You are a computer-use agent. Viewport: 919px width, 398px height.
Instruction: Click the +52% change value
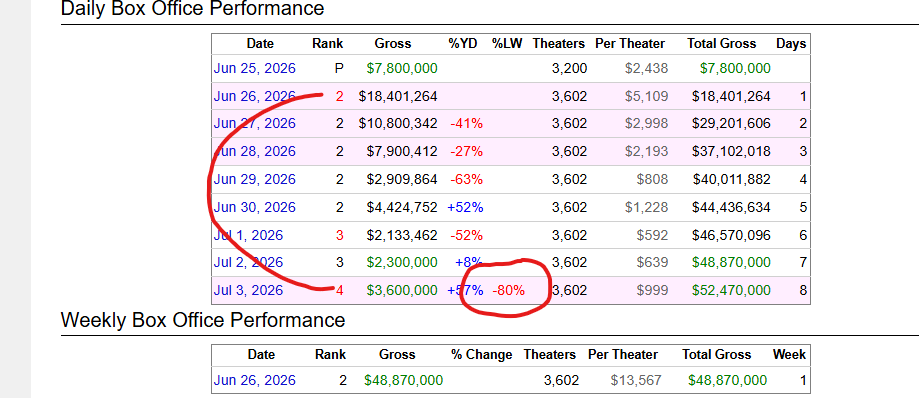pyautogui.click(x=465, y=207)
